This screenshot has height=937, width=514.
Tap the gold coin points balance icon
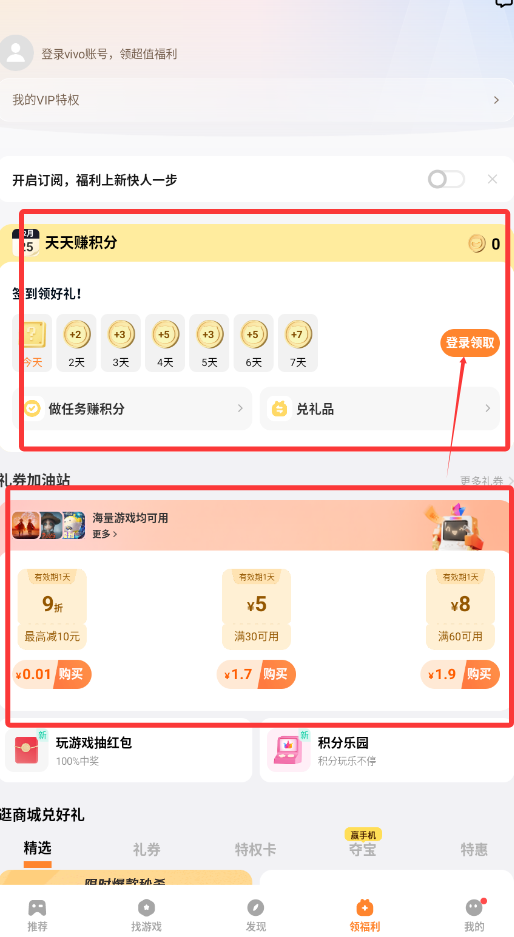[x=477, y=244]
